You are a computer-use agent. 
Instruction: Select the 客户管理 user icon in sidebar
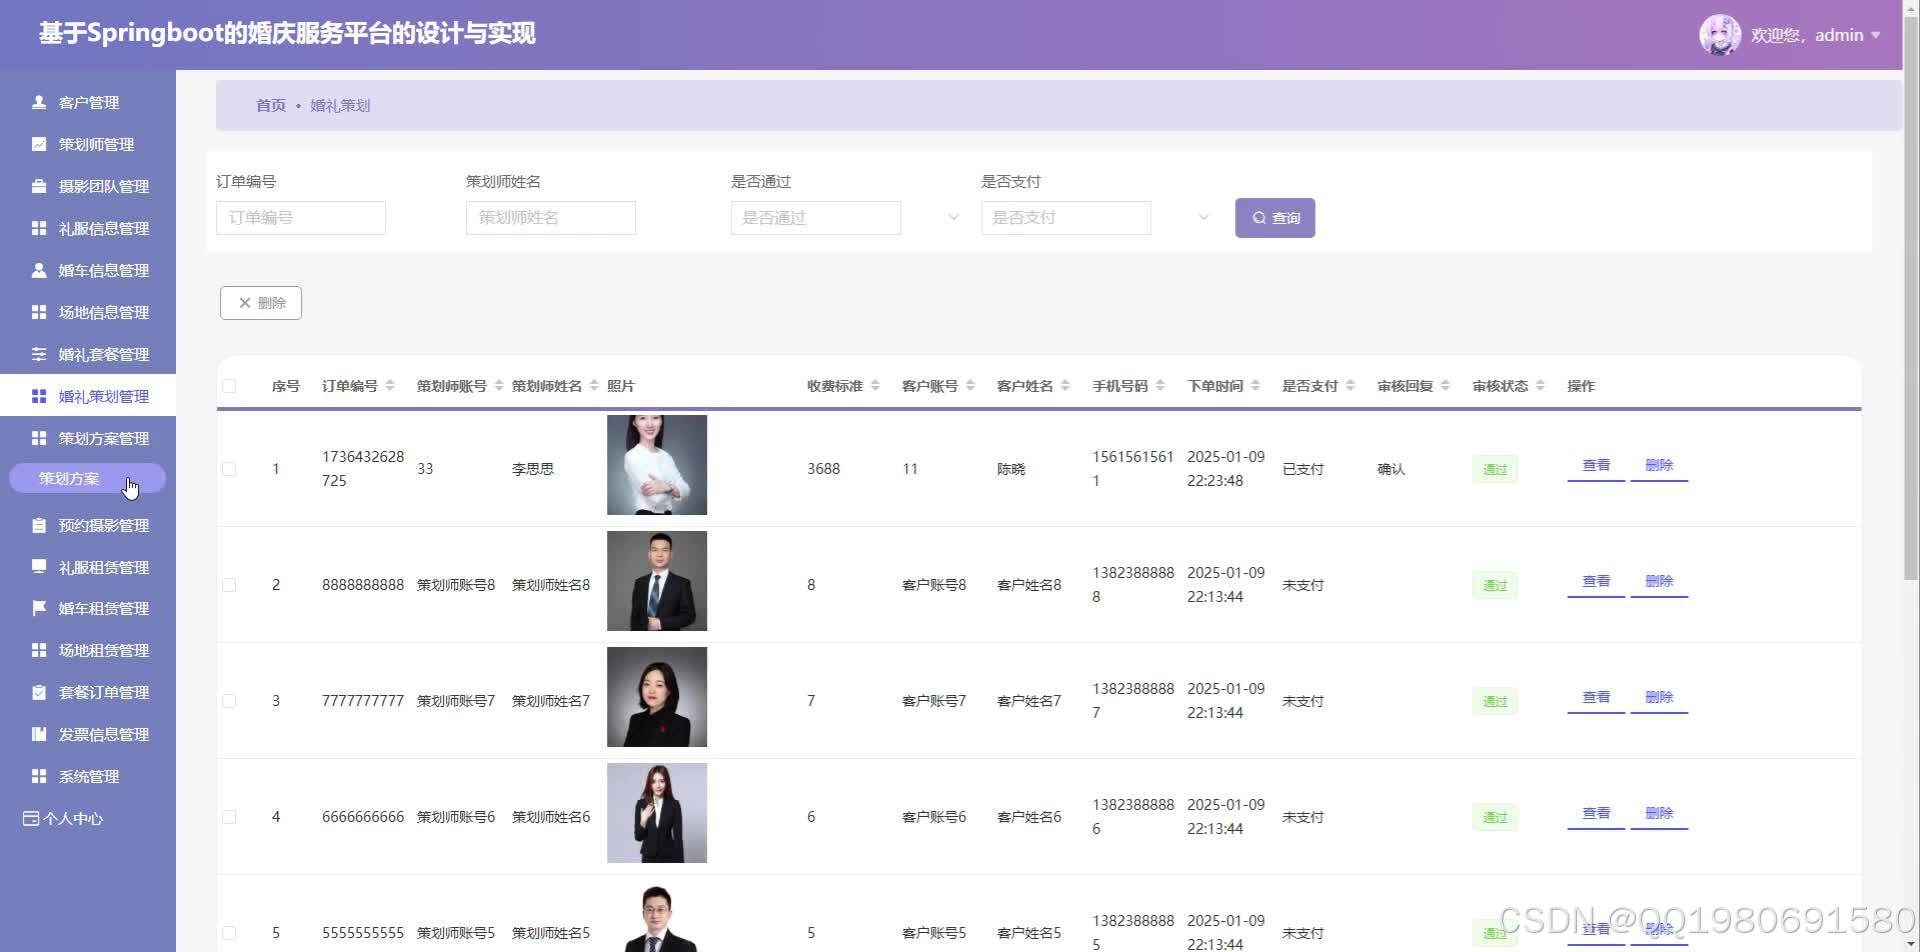[38, 101]
